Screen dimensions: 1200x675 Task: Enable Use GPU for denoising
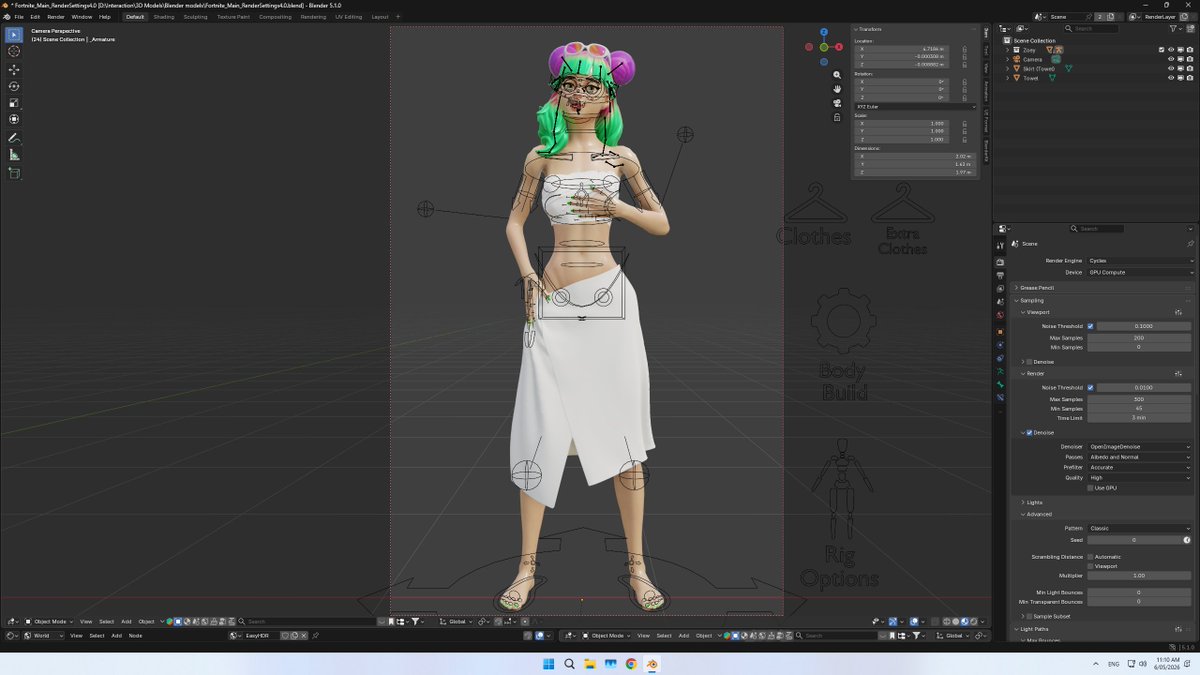point(1090,488)
